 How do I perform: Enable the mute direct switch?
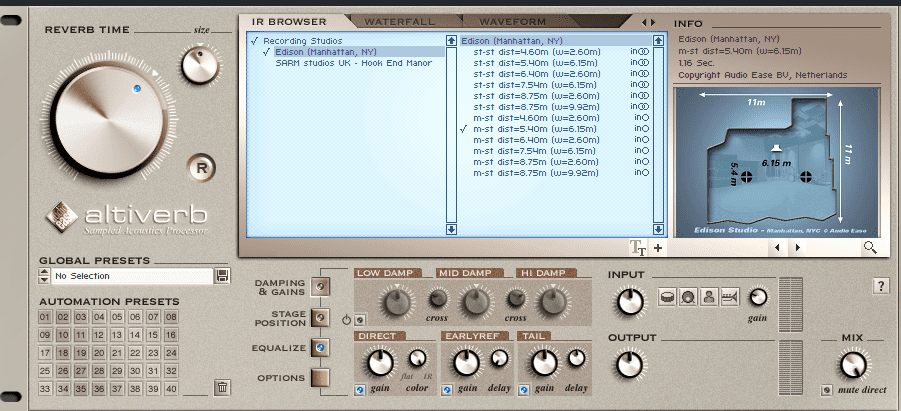pos(826,390)
